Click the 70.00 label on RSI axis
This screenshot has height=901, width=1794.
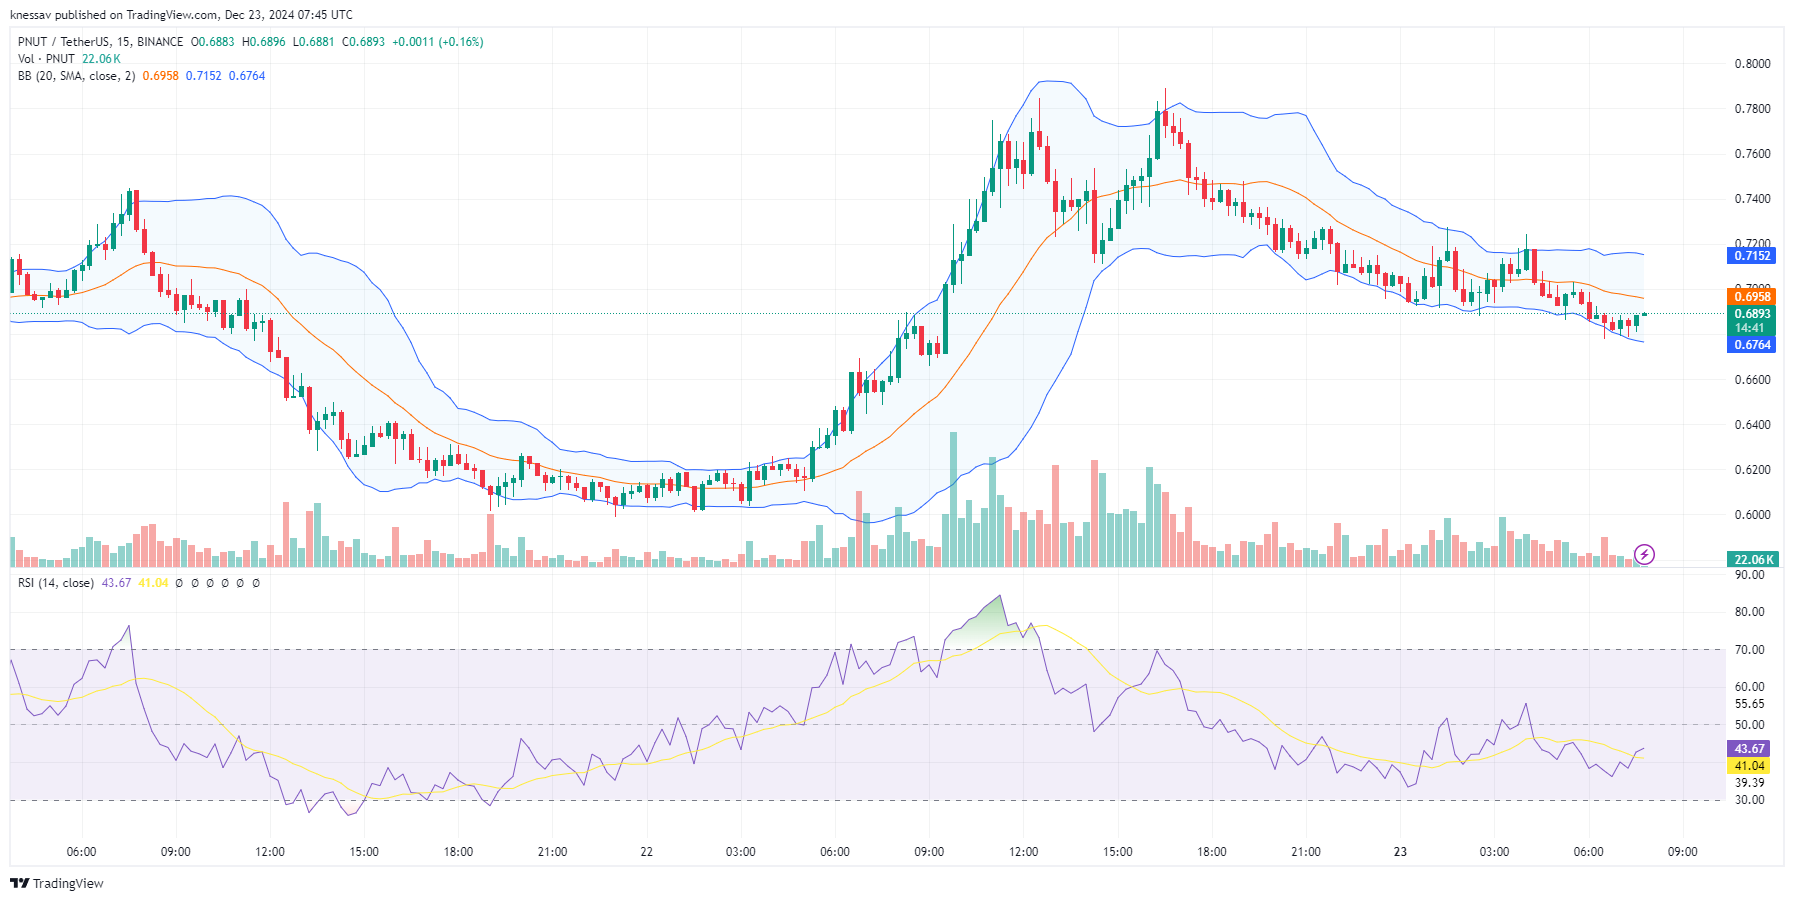(1749, 650)
